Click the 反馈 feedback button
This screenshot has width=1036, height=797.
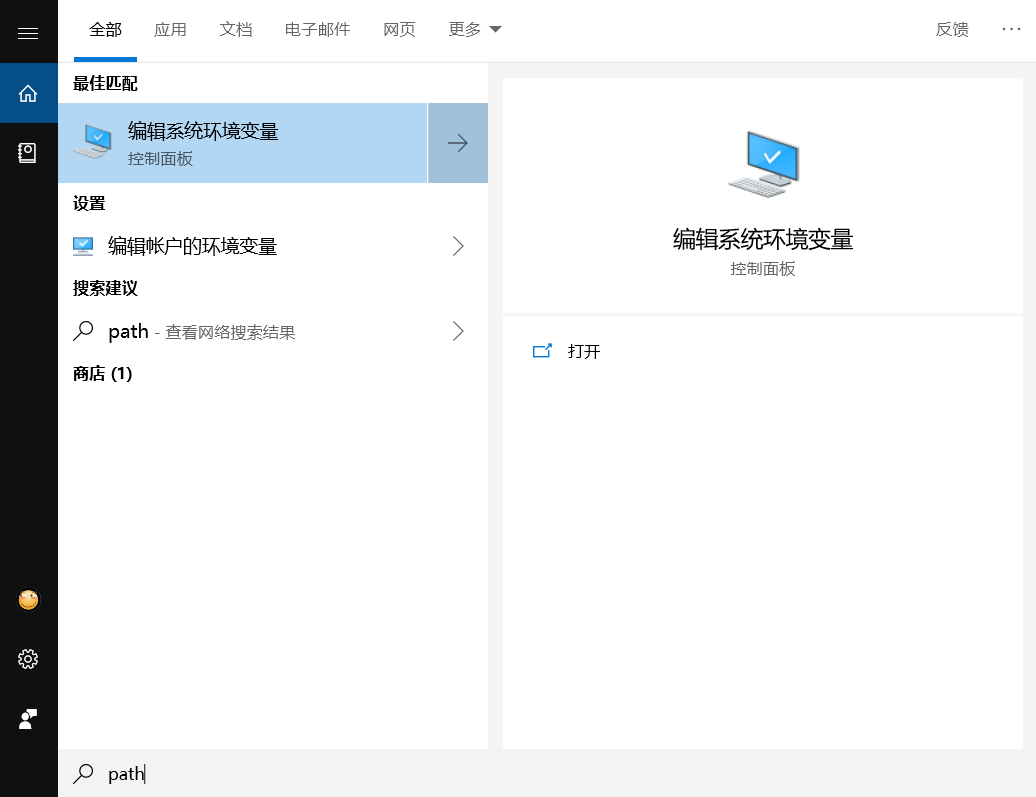[x=952, y=30]
